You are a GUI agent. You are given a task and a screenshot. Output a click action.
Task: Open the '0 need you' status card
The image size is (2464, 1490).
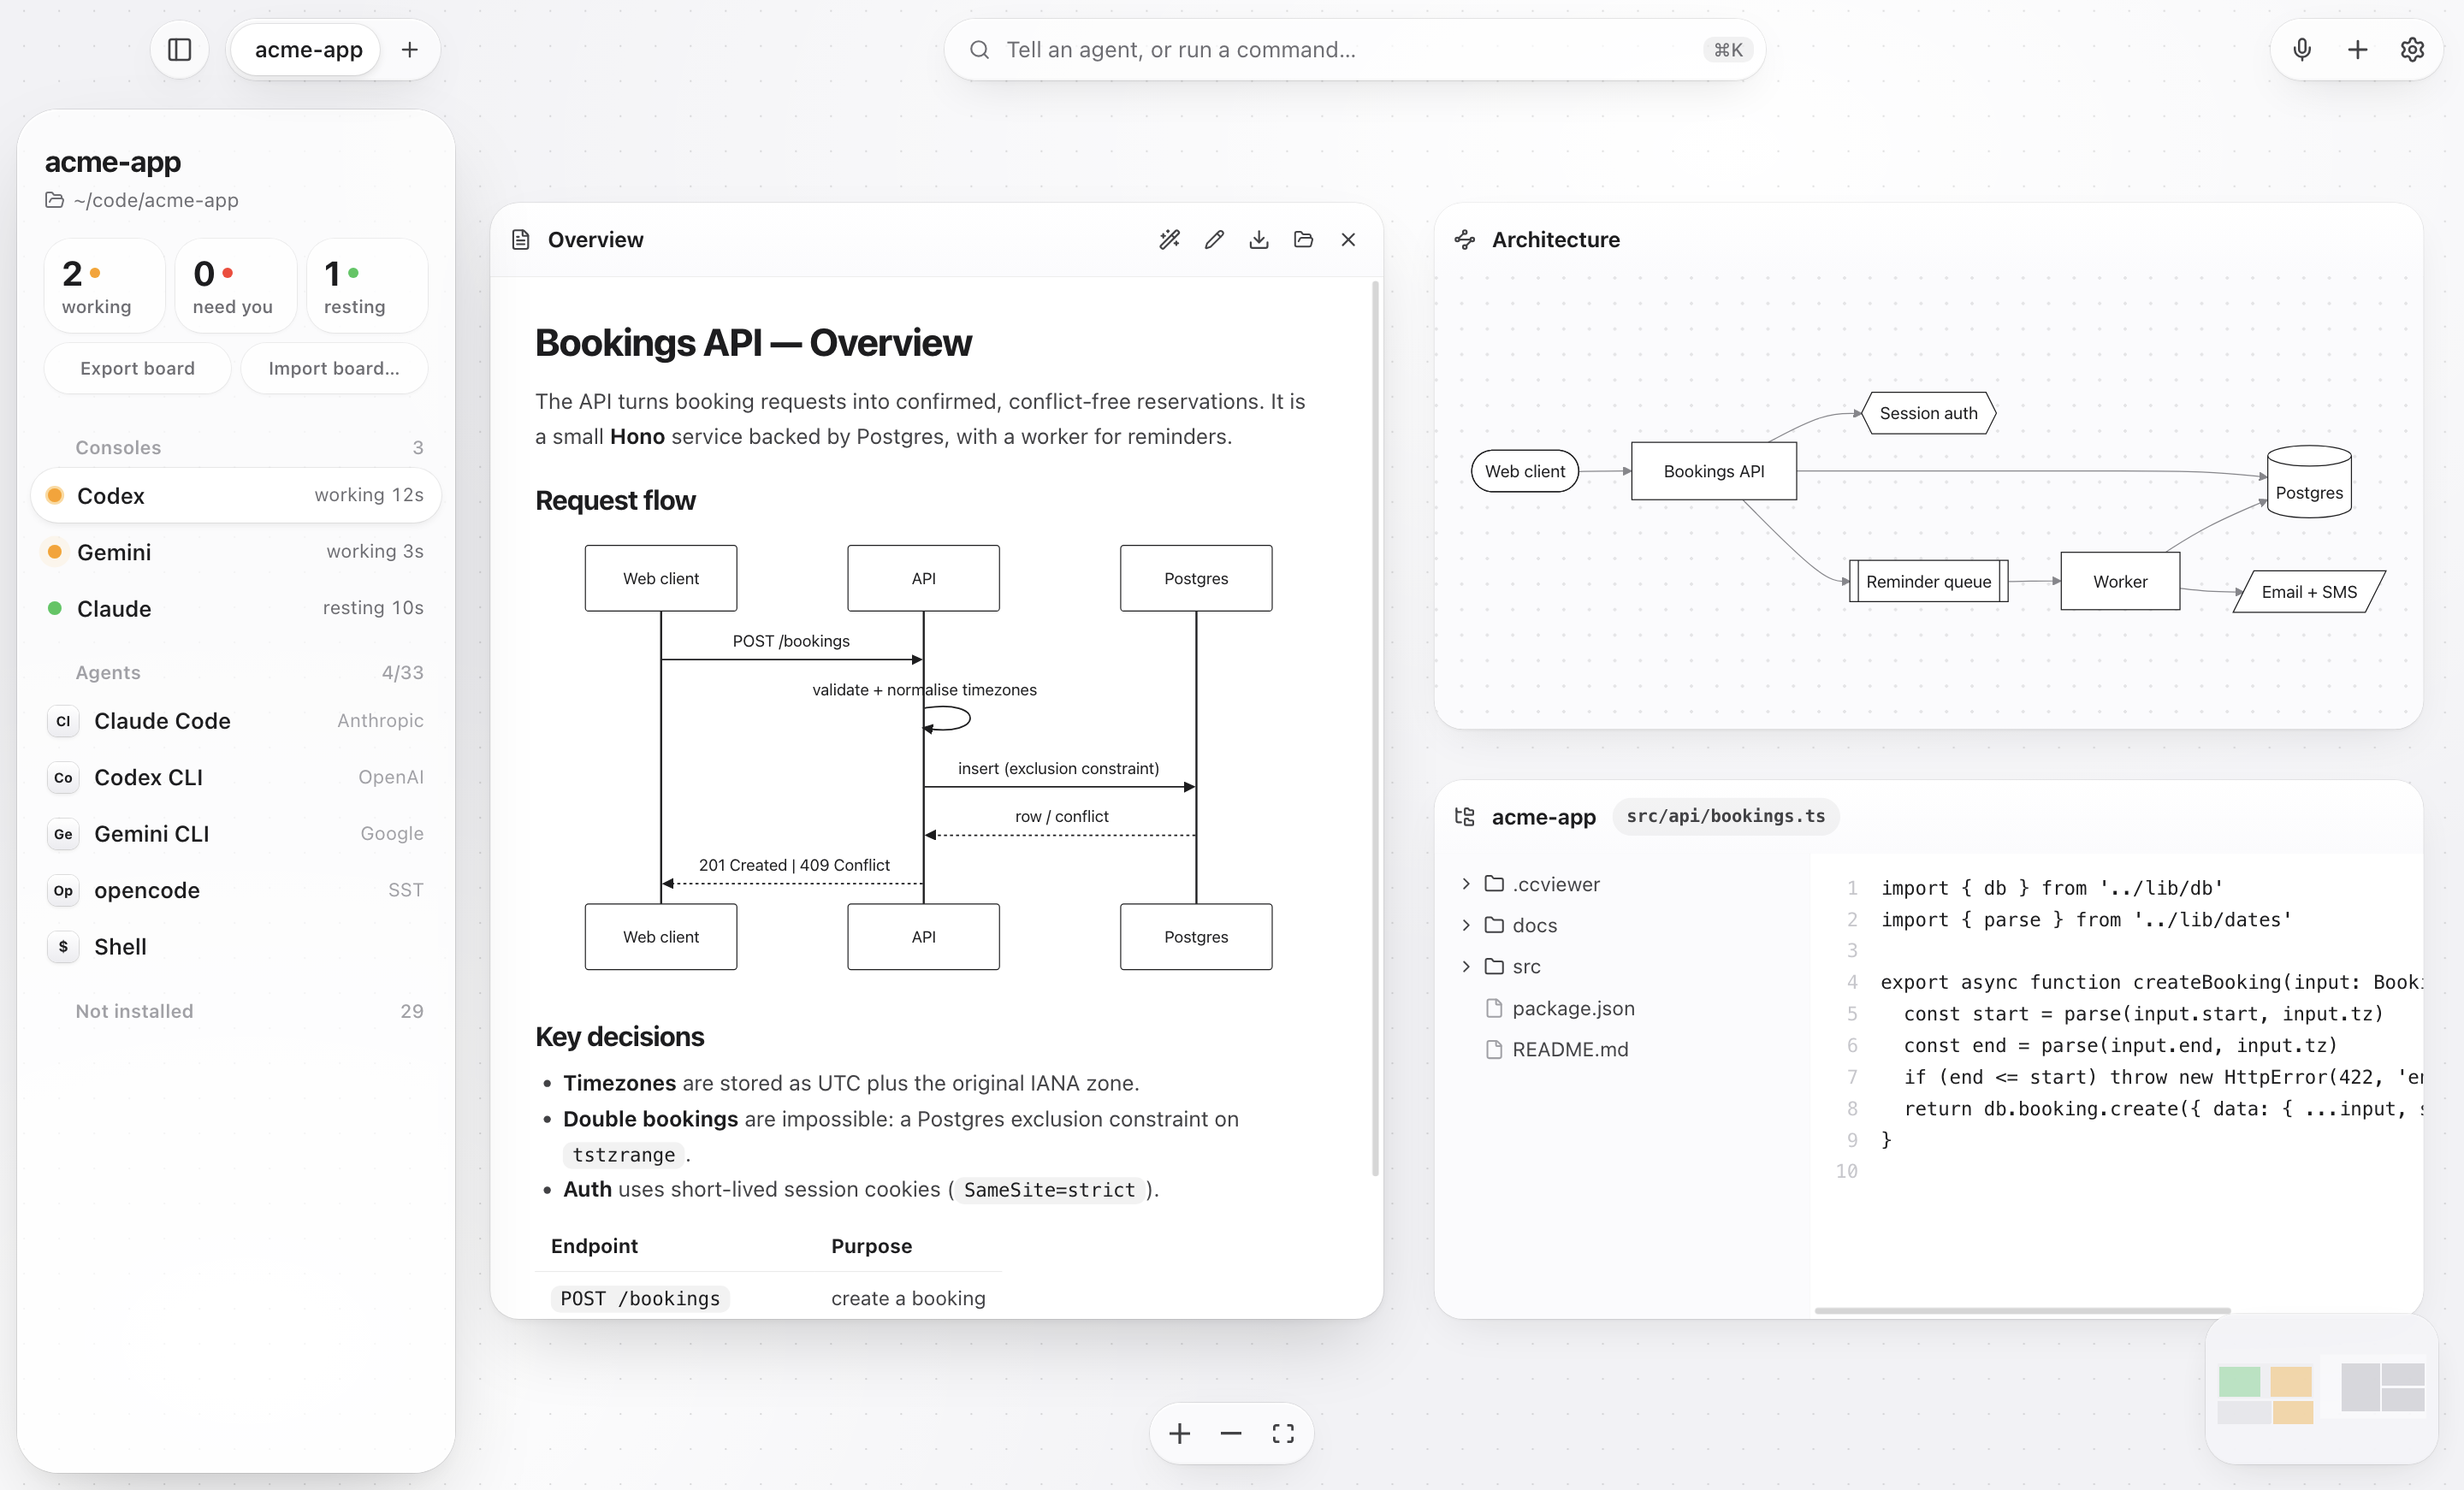tap(235, 286)
